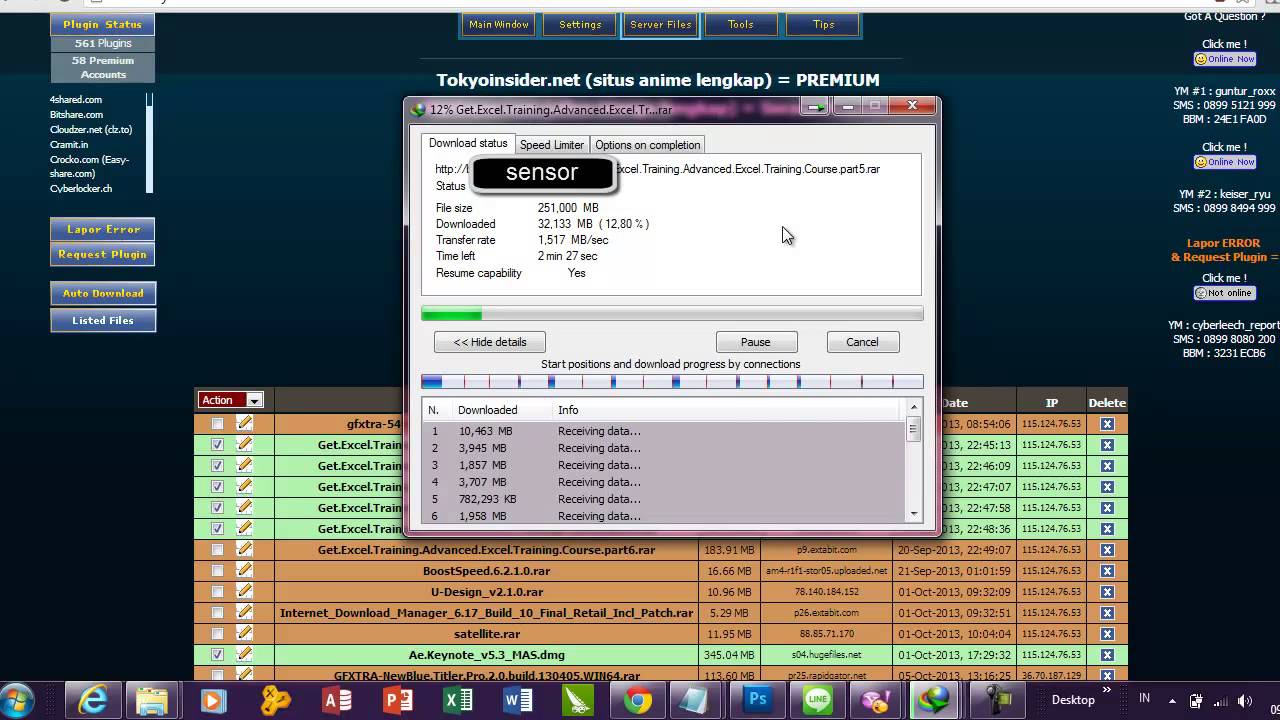Click the Auto Download sidebar button
This screenshot has height=720, width=1280.
103,293
